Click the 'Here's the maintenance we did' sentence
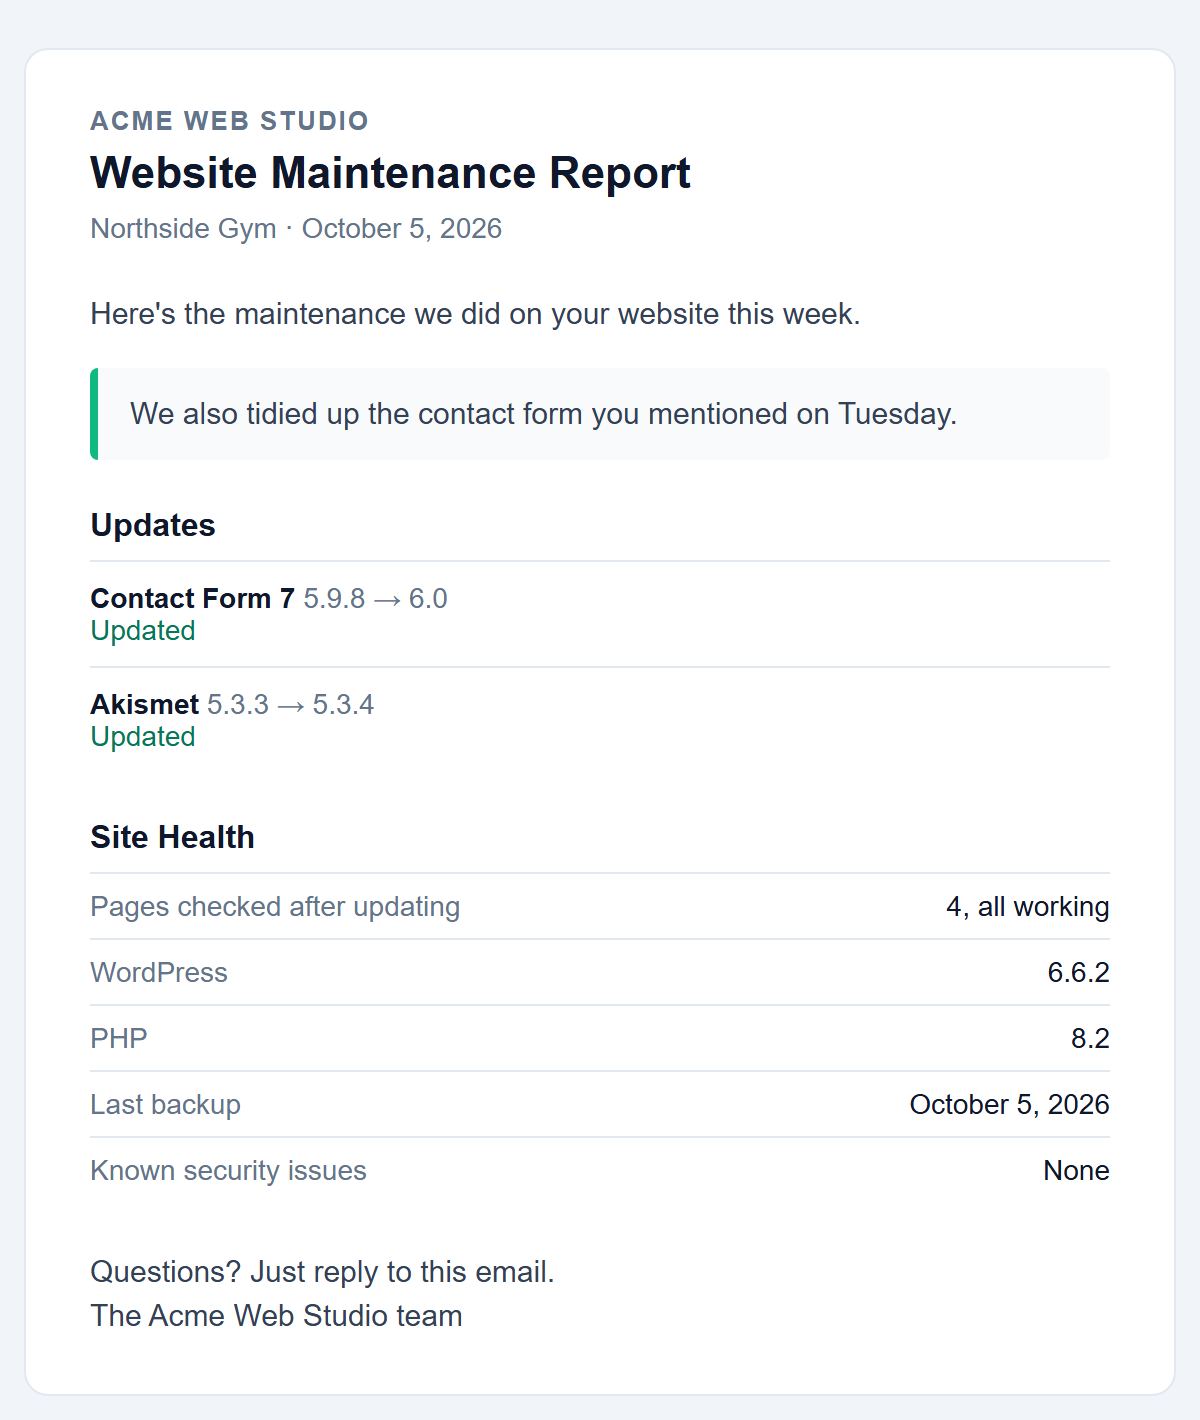 [475, 314]
